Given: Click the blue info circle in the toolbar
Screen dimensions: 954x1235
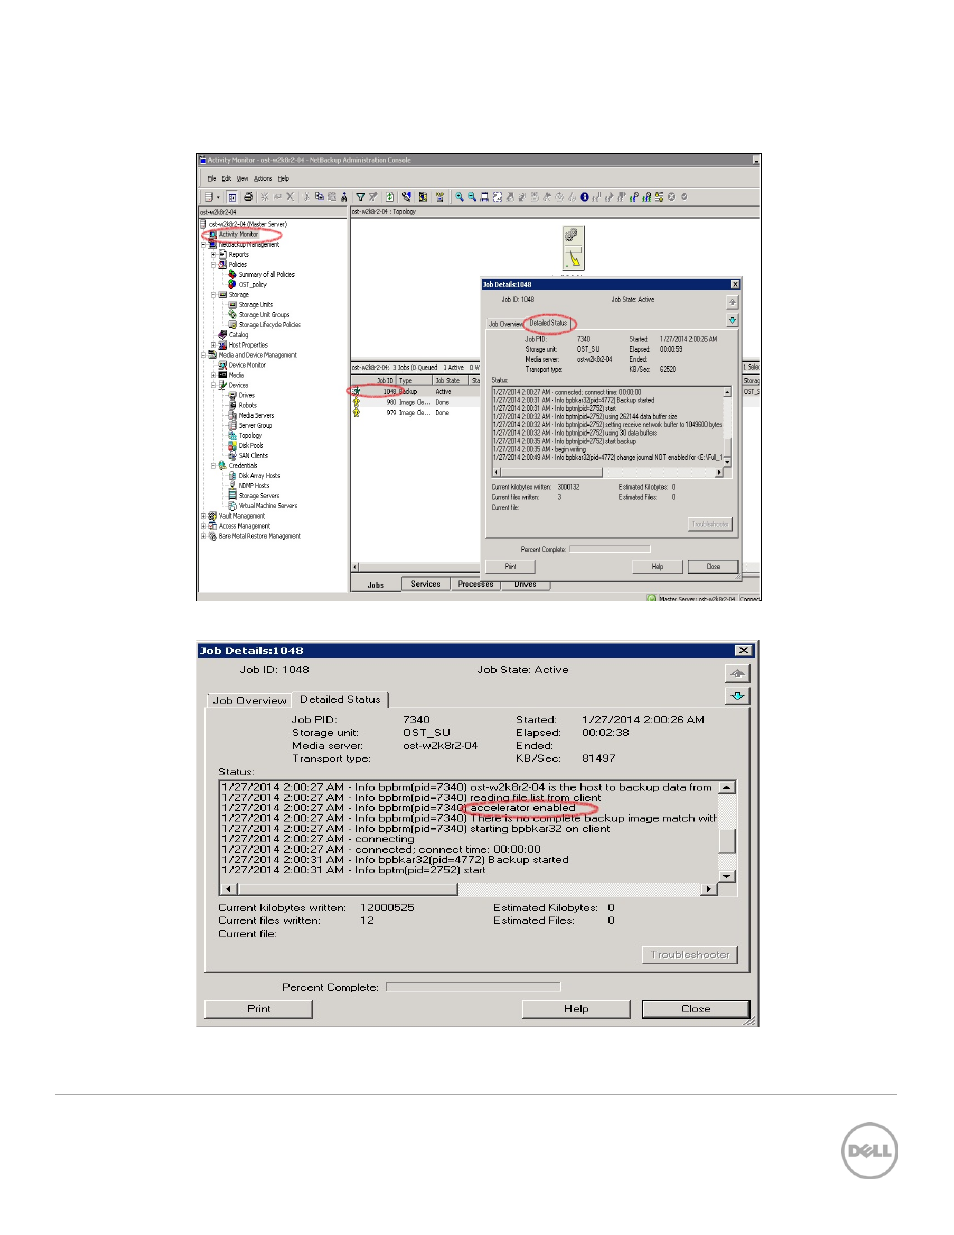Looking at the screenshot, I should pos(584,197).
